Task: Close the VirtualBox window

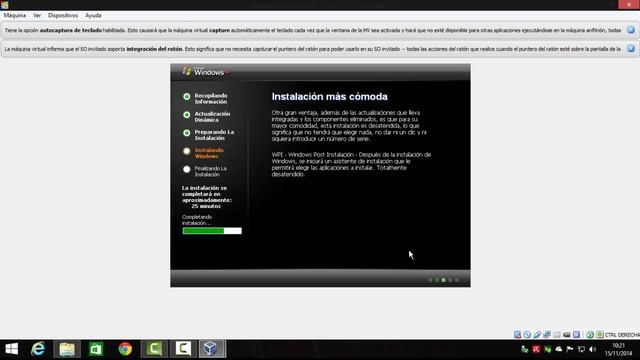Action: point(629,4)
